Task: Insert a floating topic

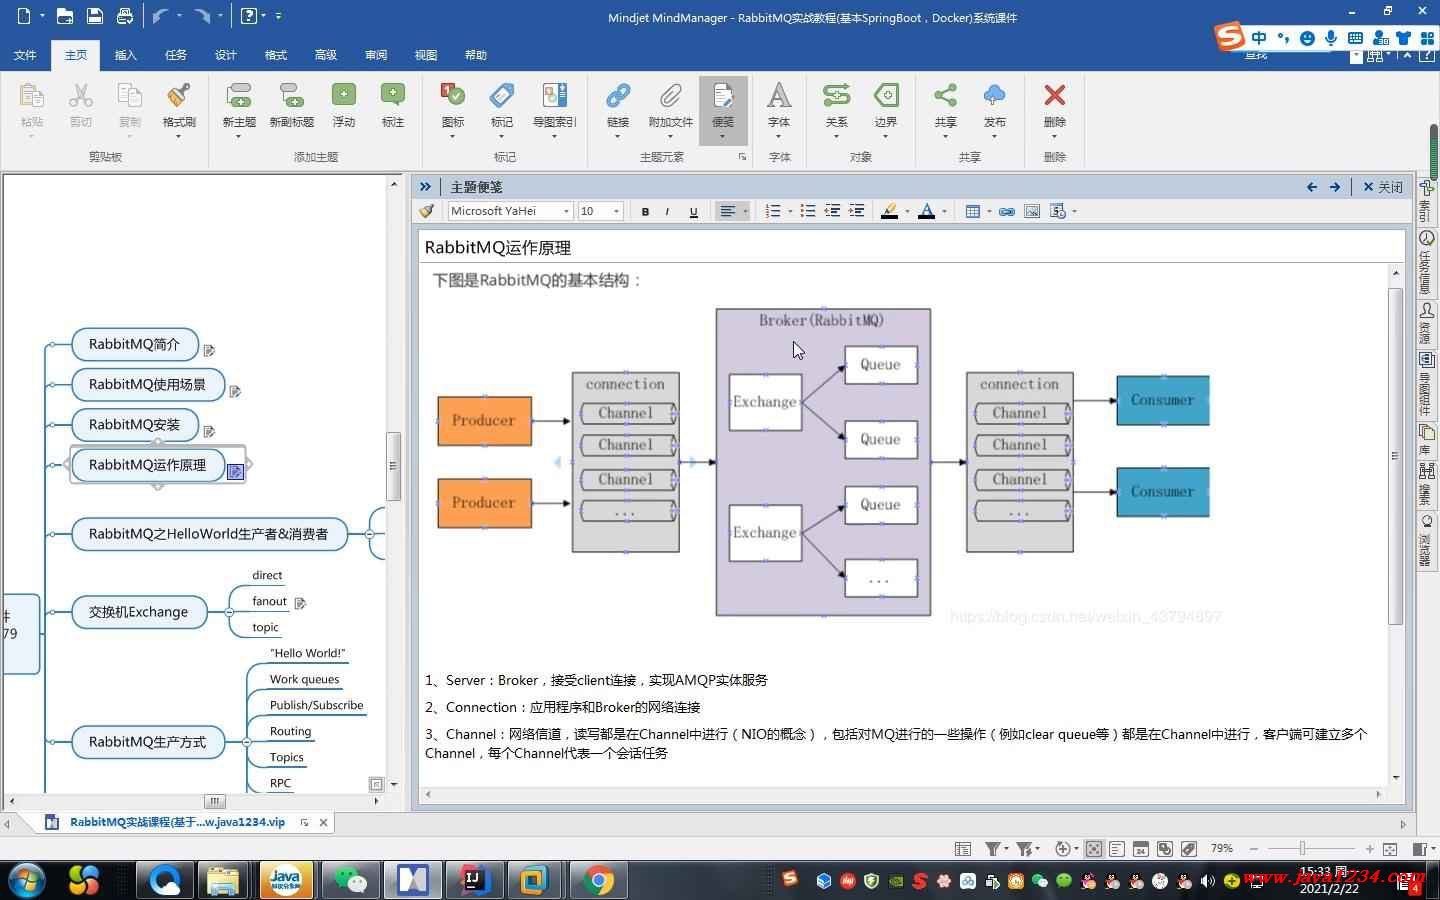Action: [344, 96]
